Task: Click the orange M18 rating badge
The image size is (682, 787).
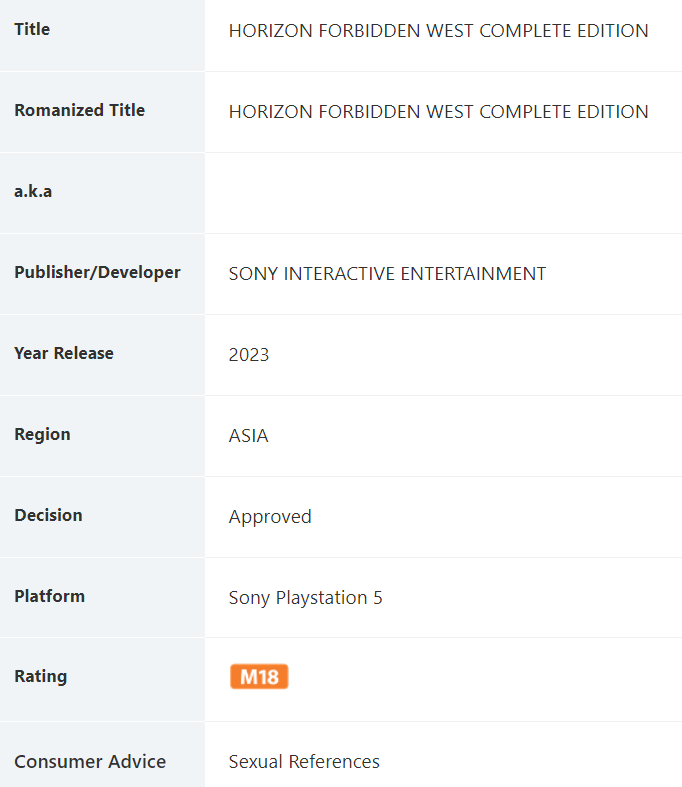Action: pos(259,677)
